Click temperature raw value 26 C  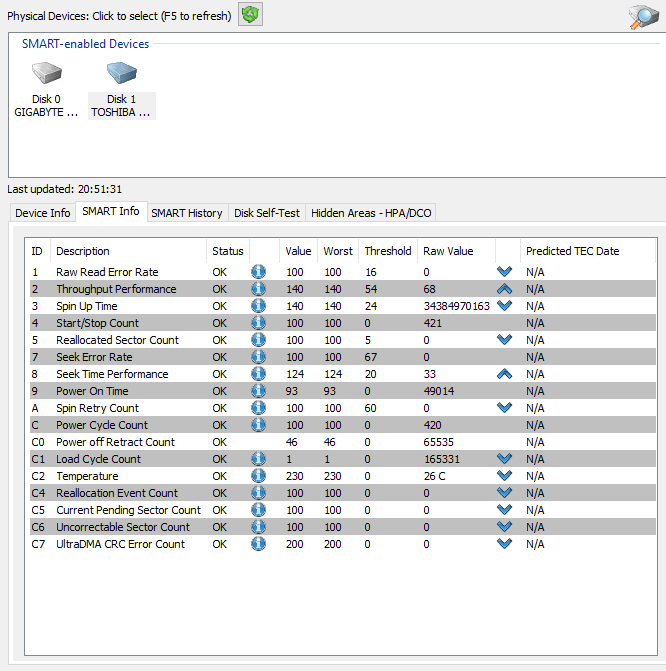[434, 476]
